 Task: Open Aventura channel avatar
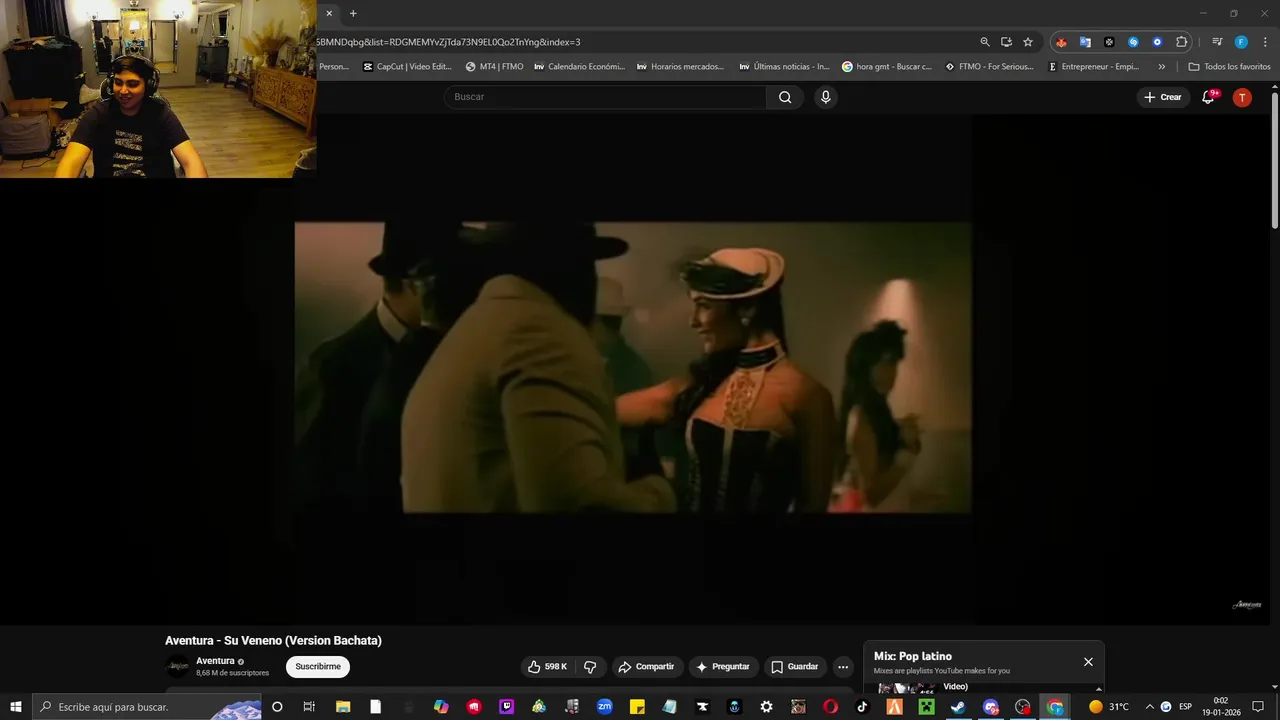pos(177,667)
